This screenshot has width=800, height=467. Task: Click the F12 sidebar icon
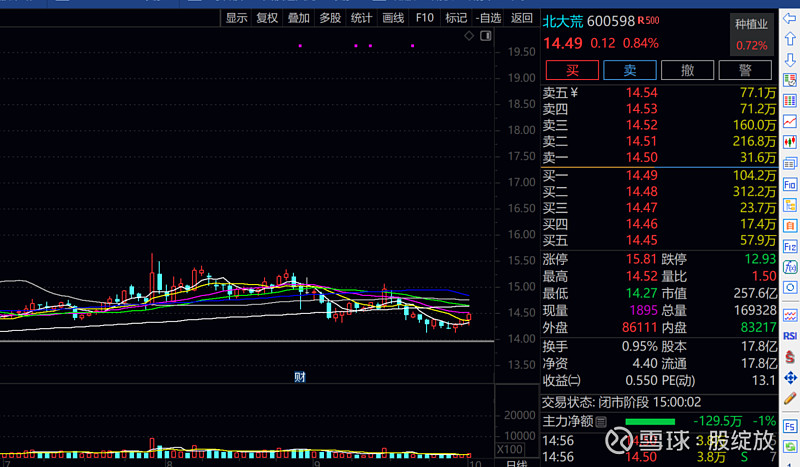790,247
